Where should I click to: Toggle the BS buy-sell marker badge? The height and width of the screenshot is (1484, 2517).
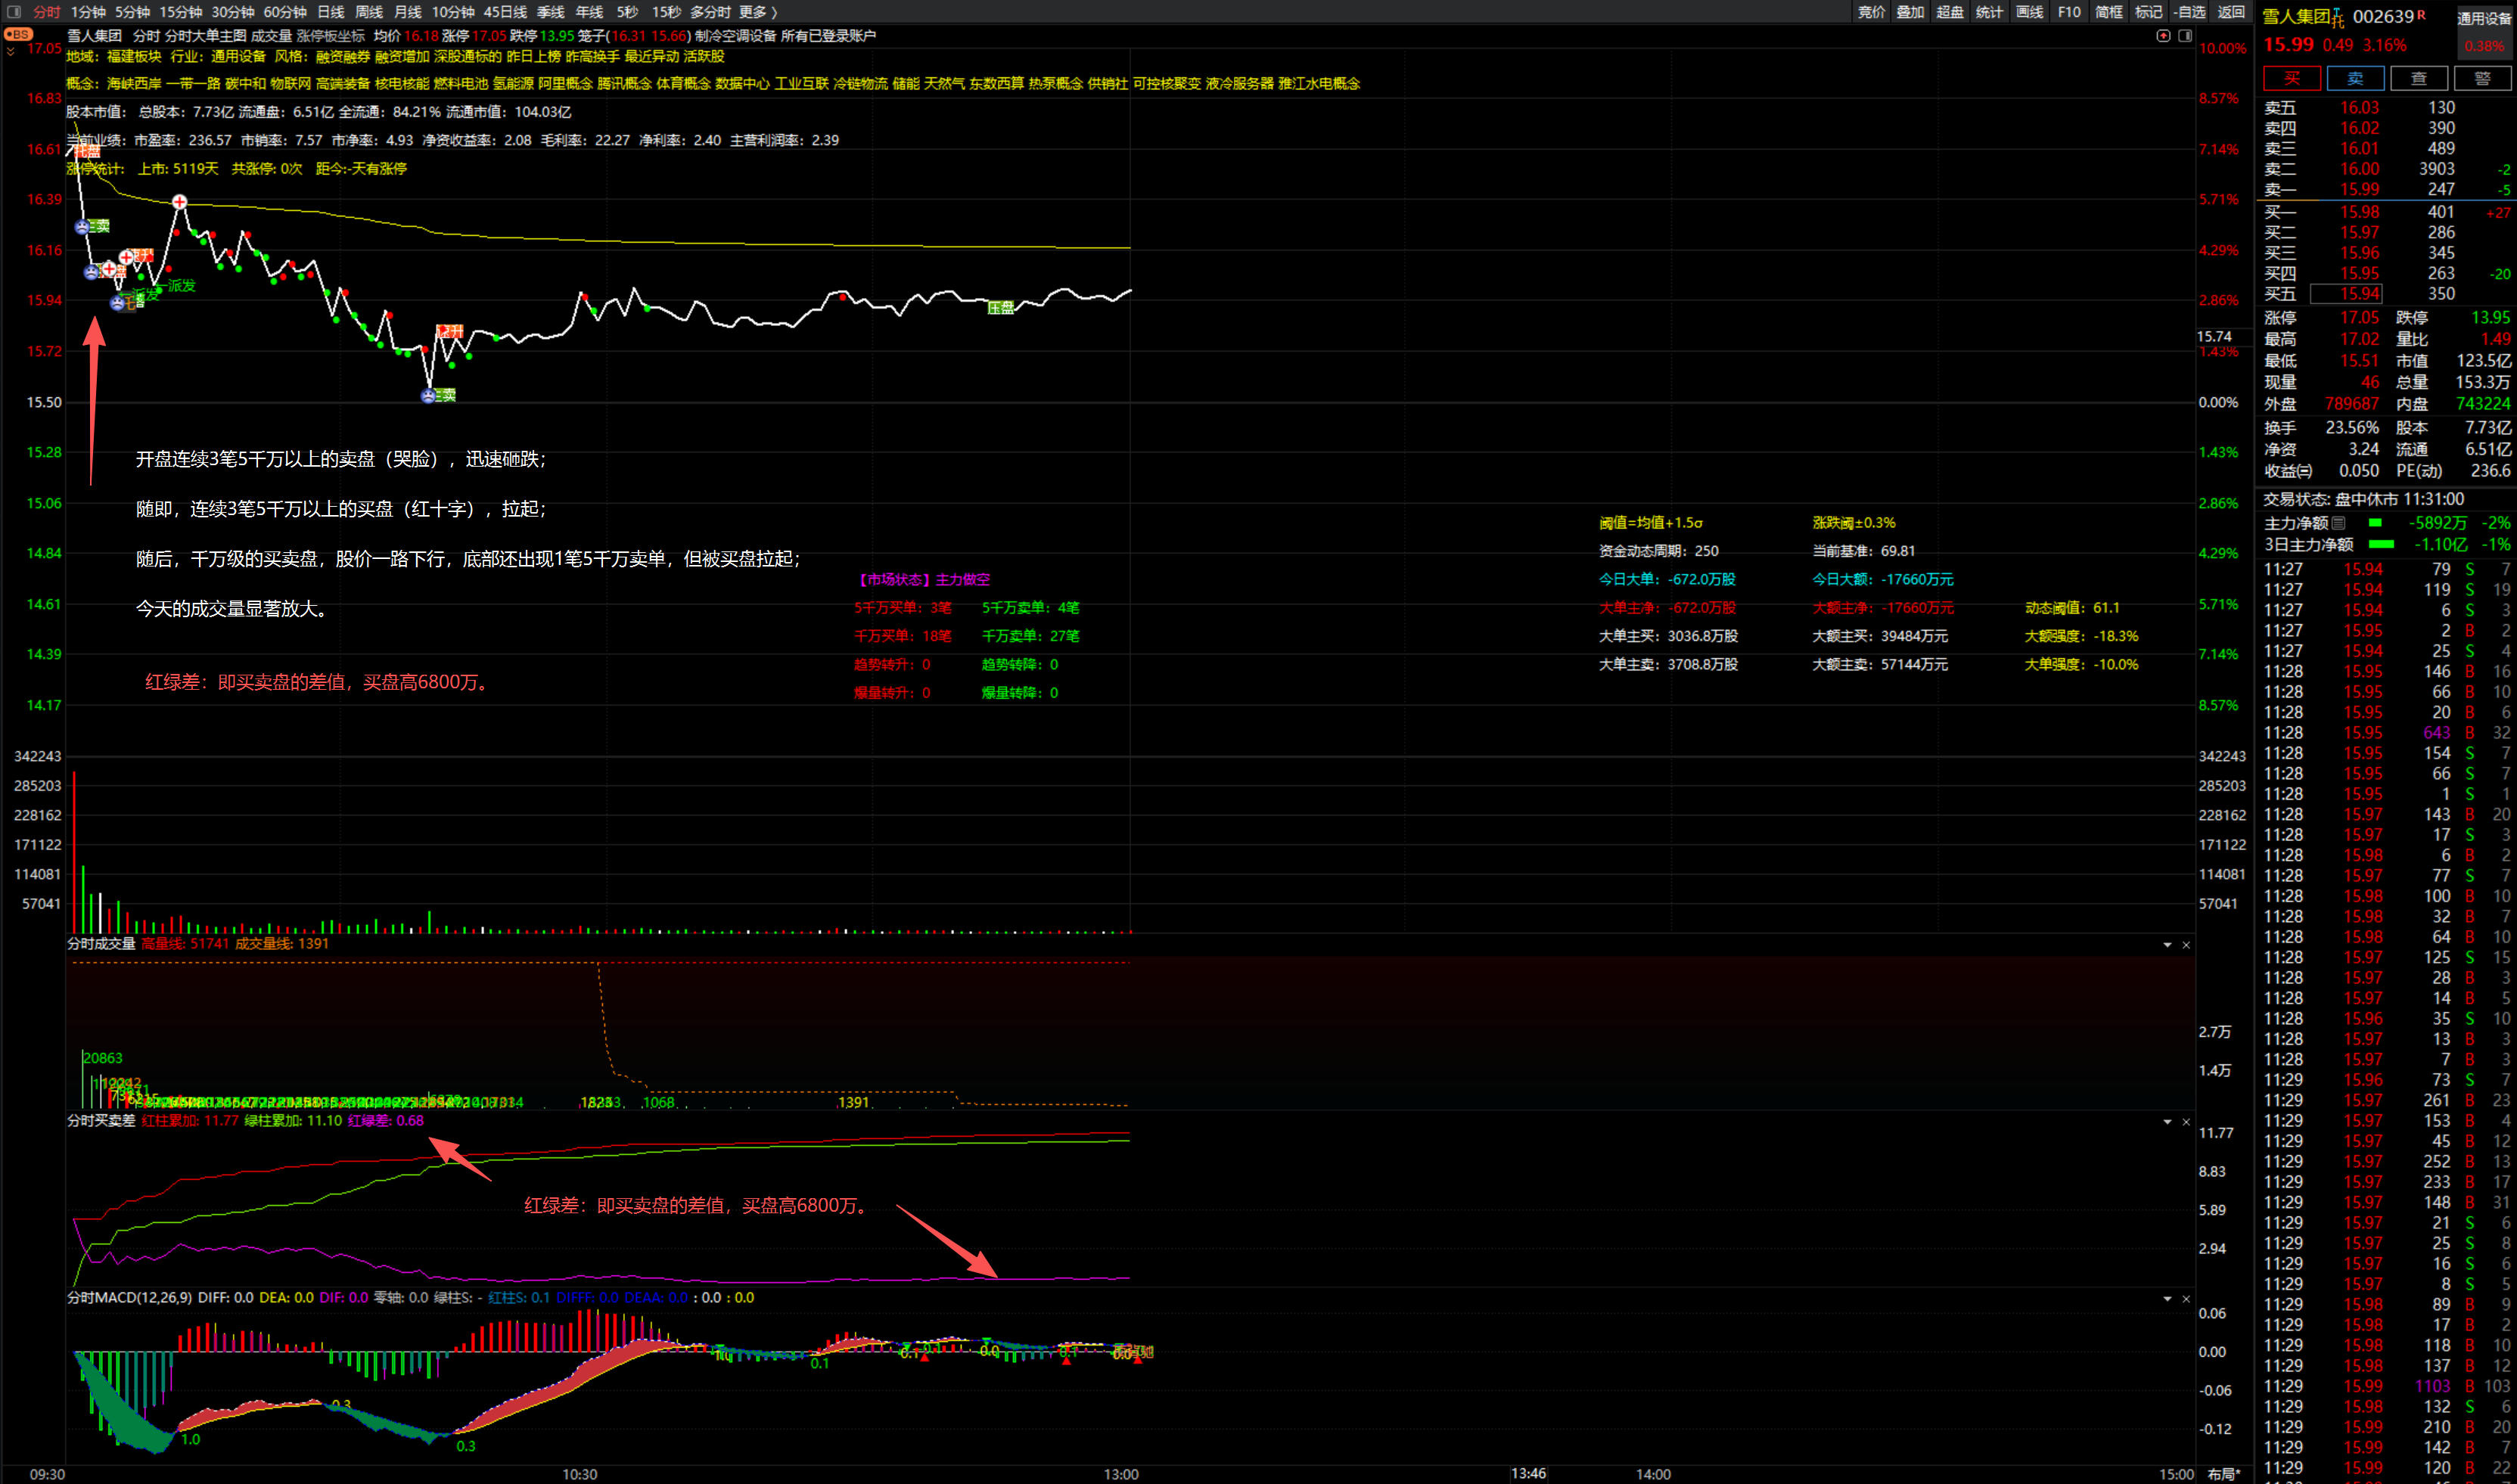coord(18,34)
